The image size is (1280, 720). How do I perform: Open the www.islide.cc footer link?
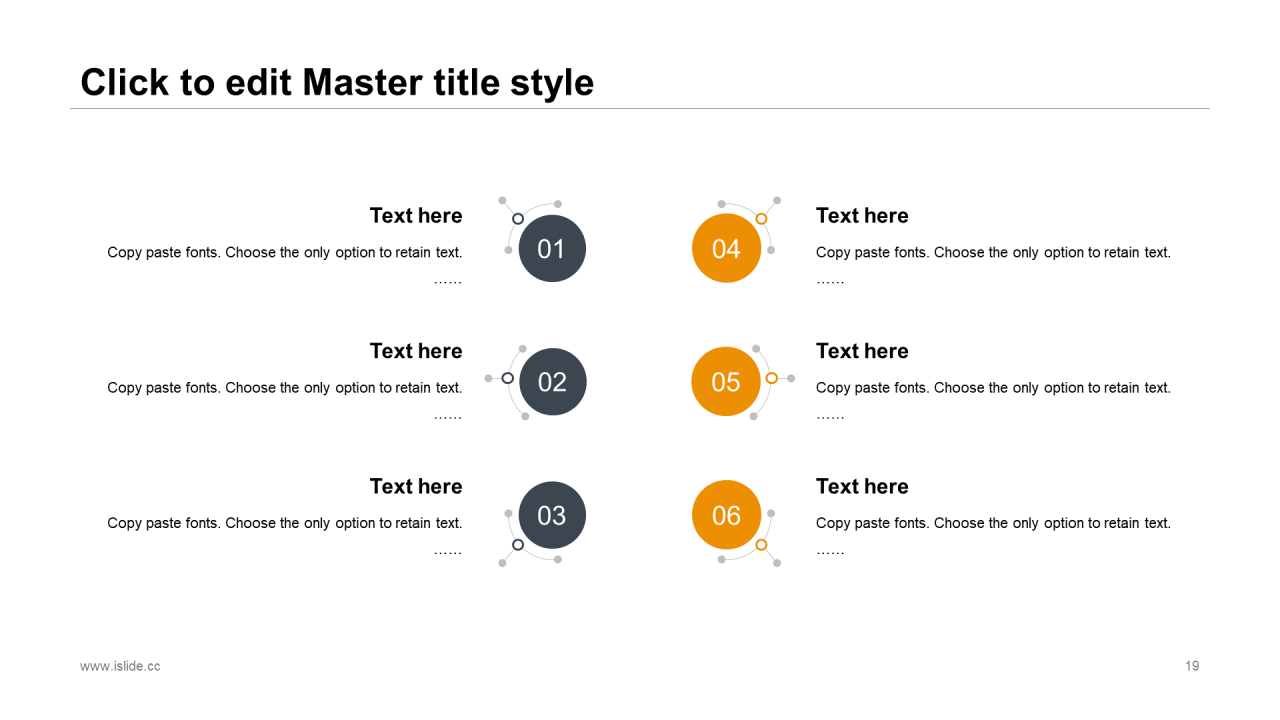pos(120,666)
